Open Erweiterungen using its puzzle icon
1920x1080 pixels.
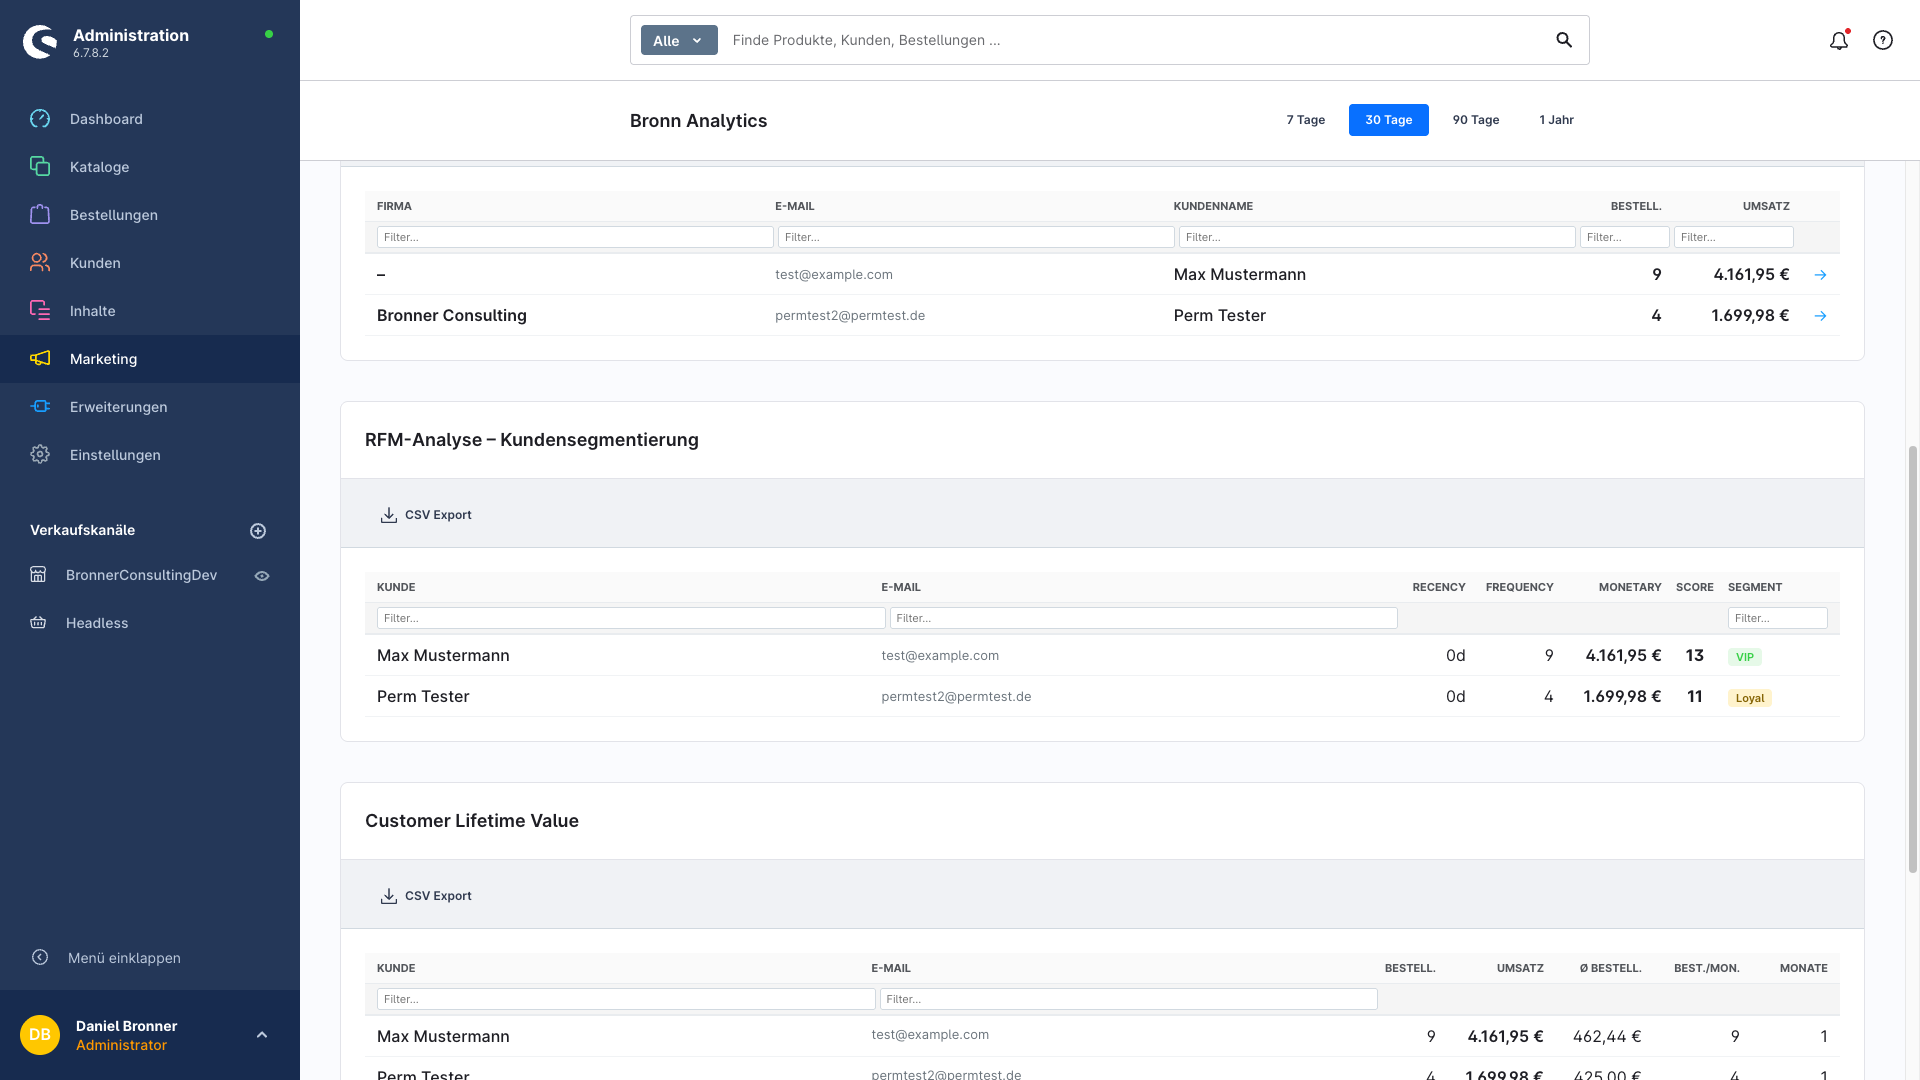tap(40, 406)
